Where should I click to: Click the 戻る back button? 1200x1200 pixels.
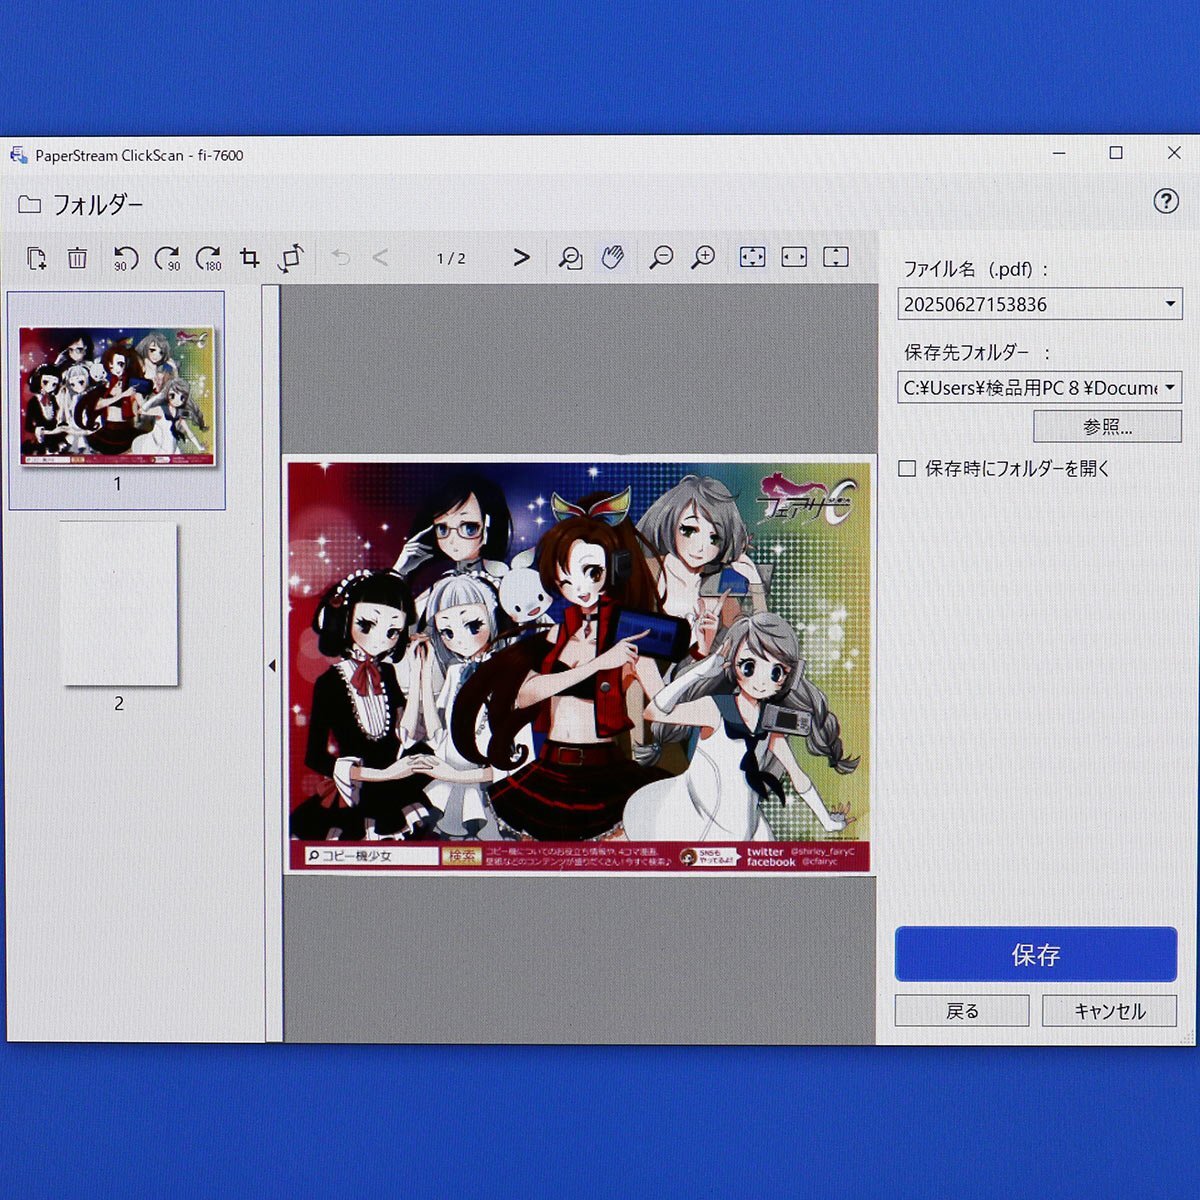point(962,1011)
